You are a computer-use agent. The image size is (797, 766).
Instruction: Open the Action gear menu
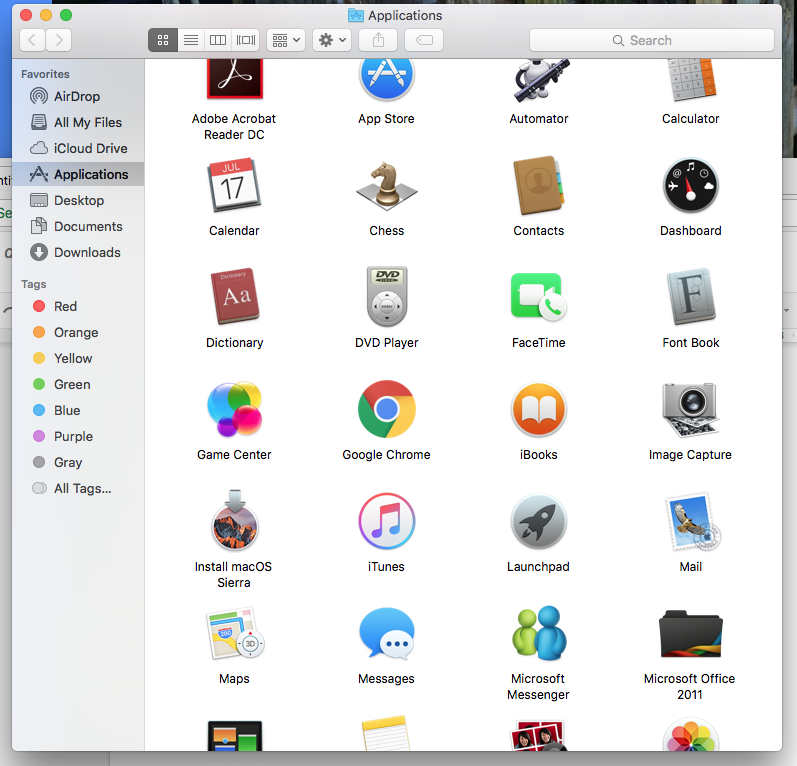click(x=332, y=40)
